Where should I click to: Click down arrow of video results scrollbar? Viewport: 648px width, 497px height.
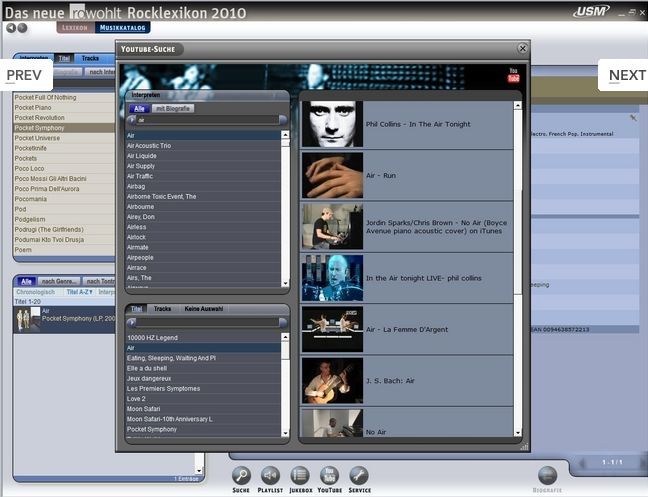[x=517, y=433]
